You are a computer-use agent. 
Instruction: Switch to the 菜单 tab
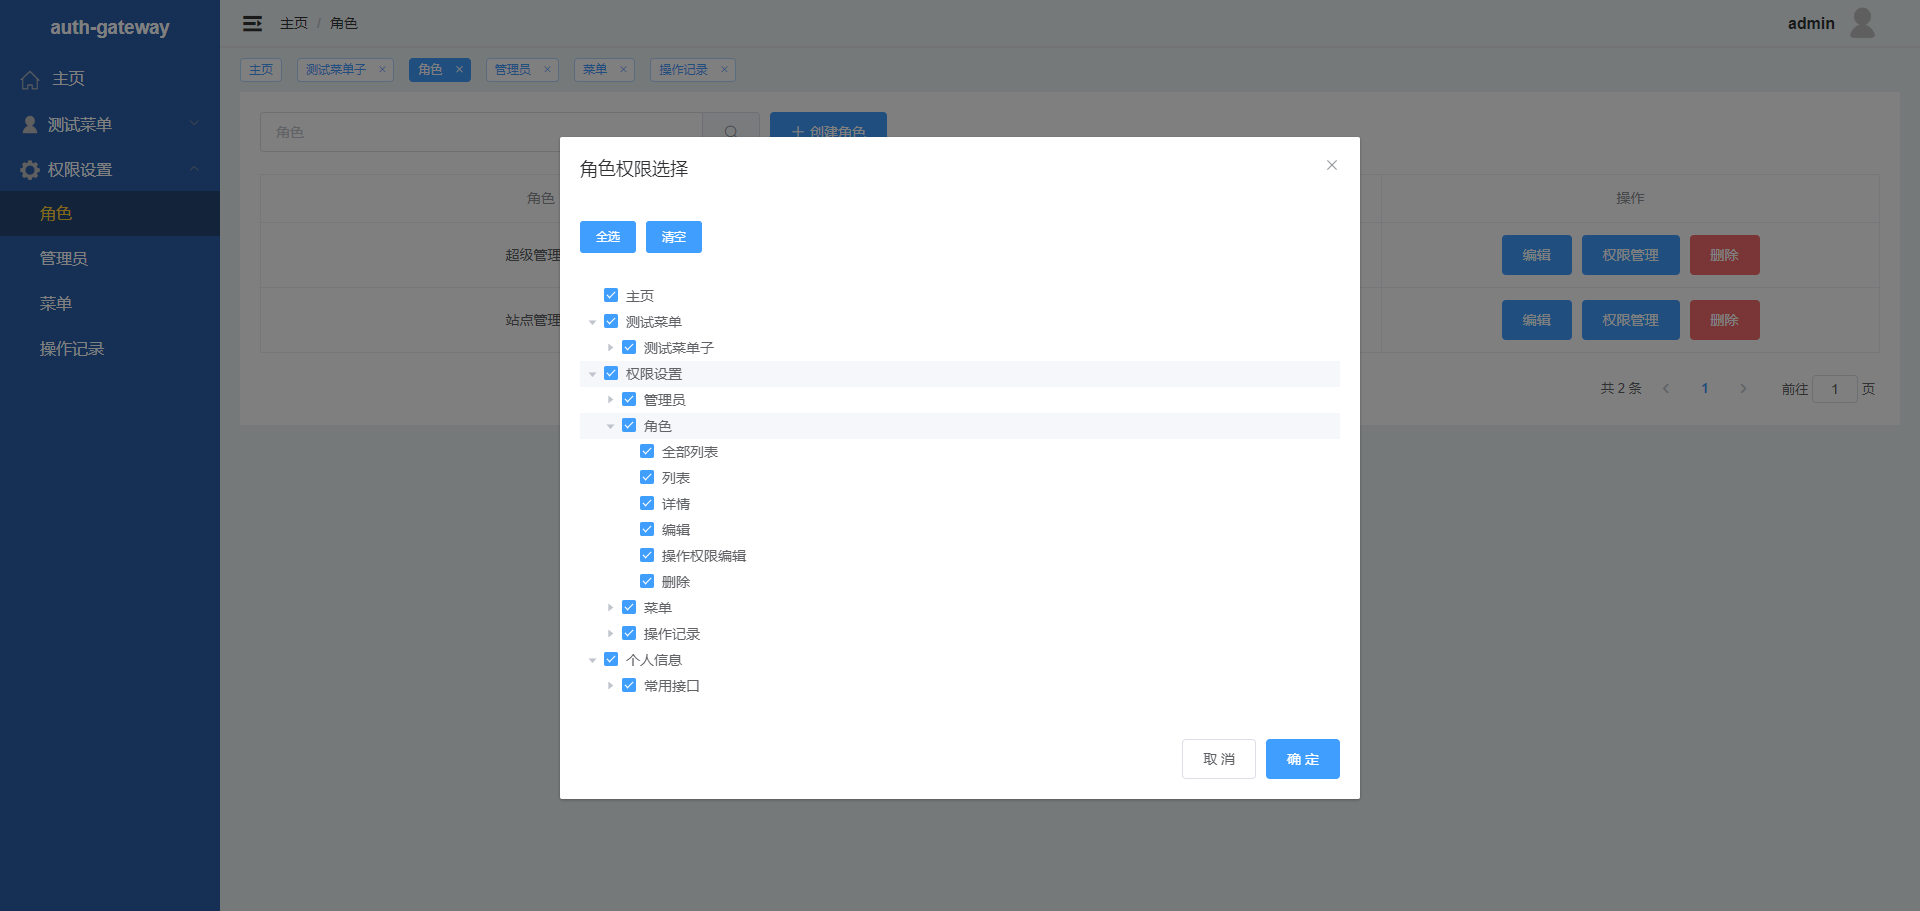click(x=595, y=70)
